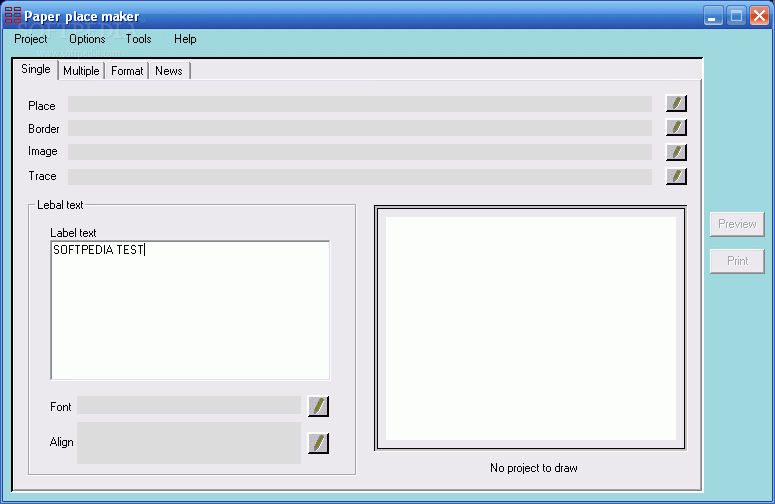The height and width of the screenshot is (504, 775).
Task: Click the Print button
Action: (x=737, y=261)
